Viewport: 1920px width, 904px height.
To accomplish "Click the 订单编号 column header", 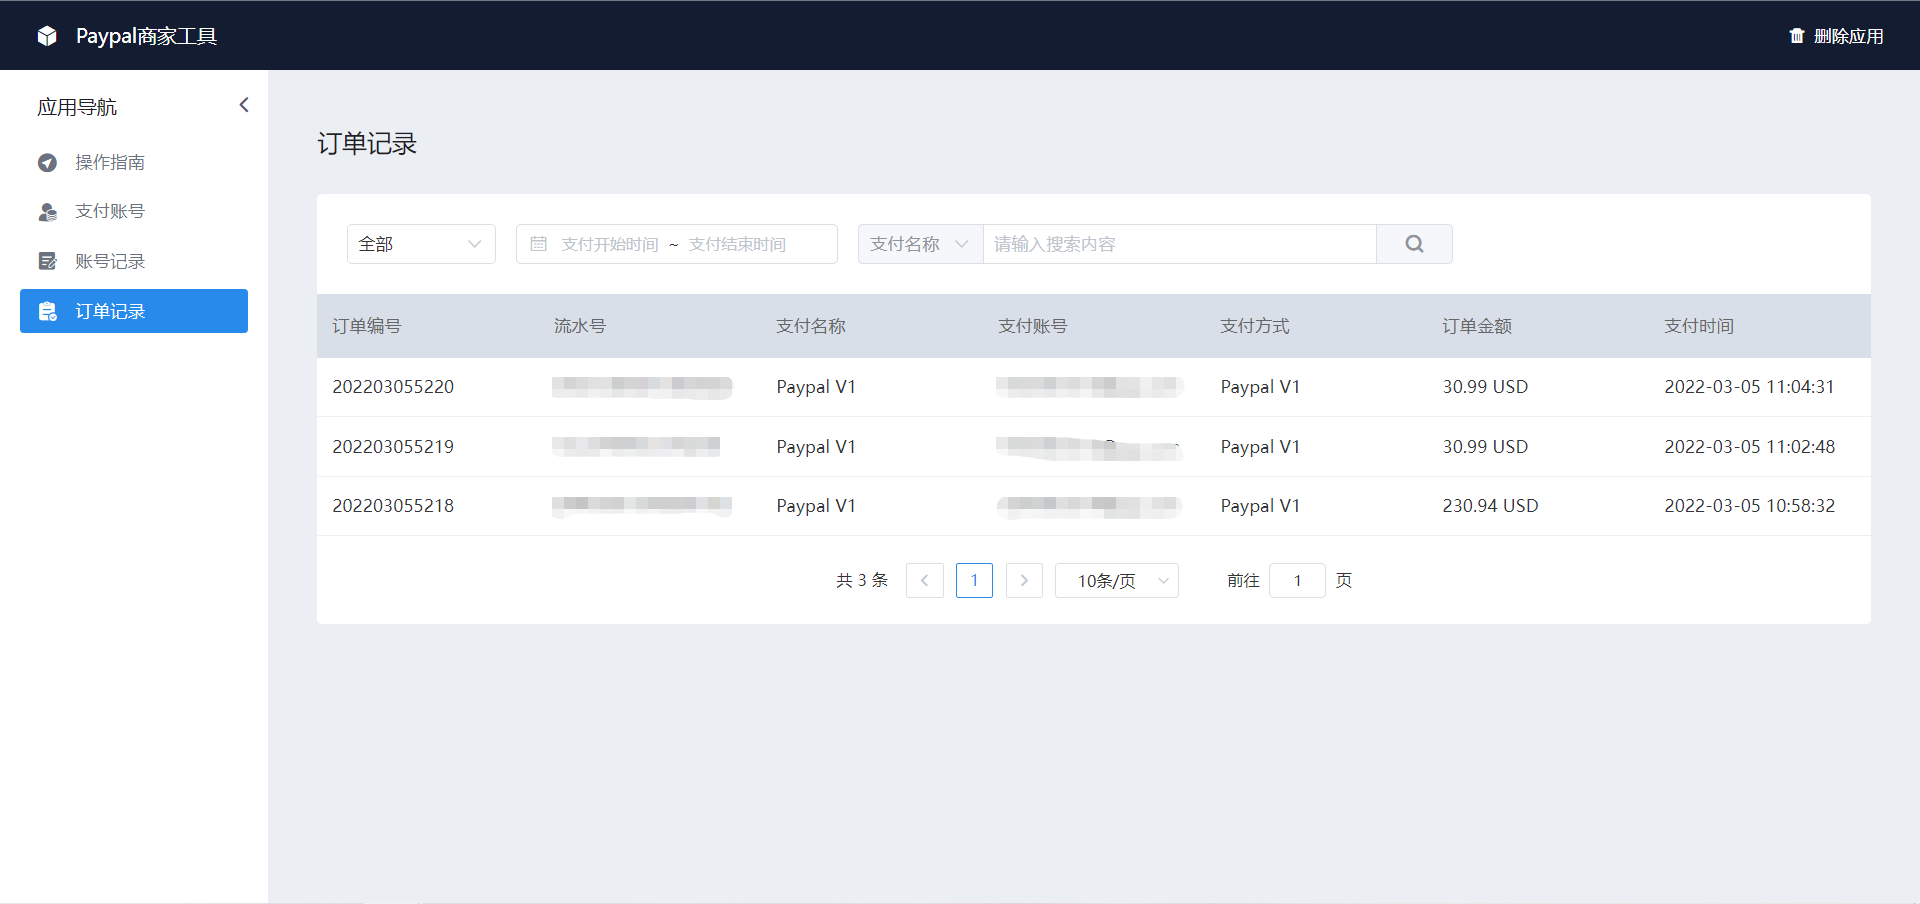I will 367,326.
